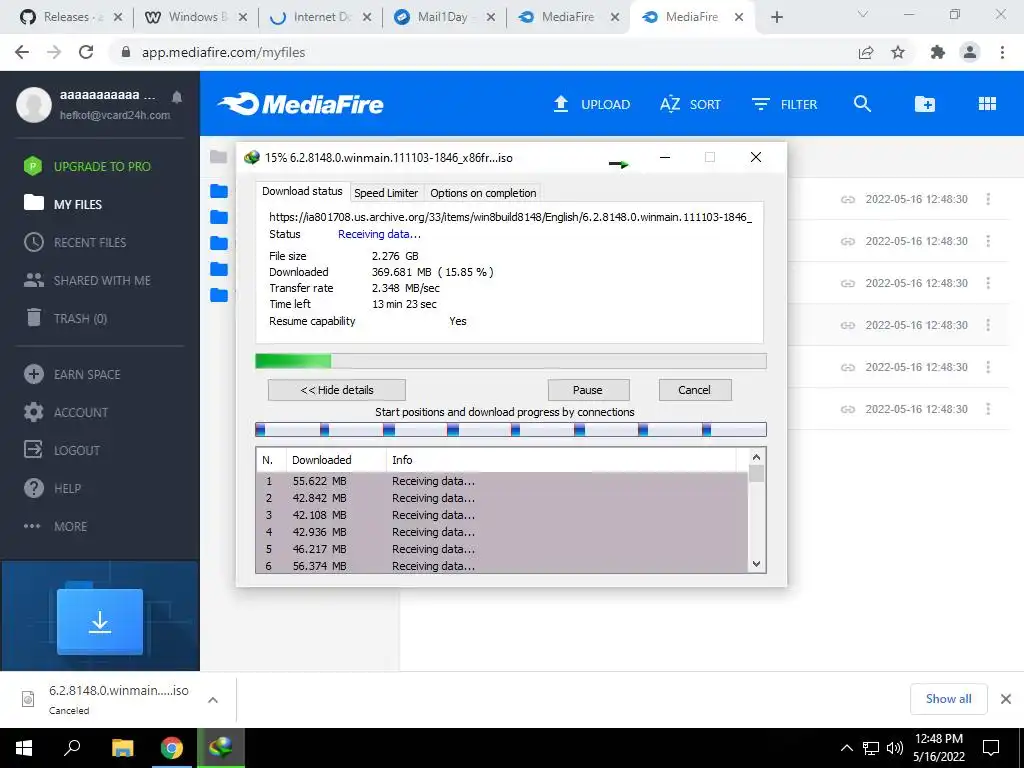Click the new folder icon in MediaFire header
This screenshot has height=768, width=1024.
tap(925, 104)
